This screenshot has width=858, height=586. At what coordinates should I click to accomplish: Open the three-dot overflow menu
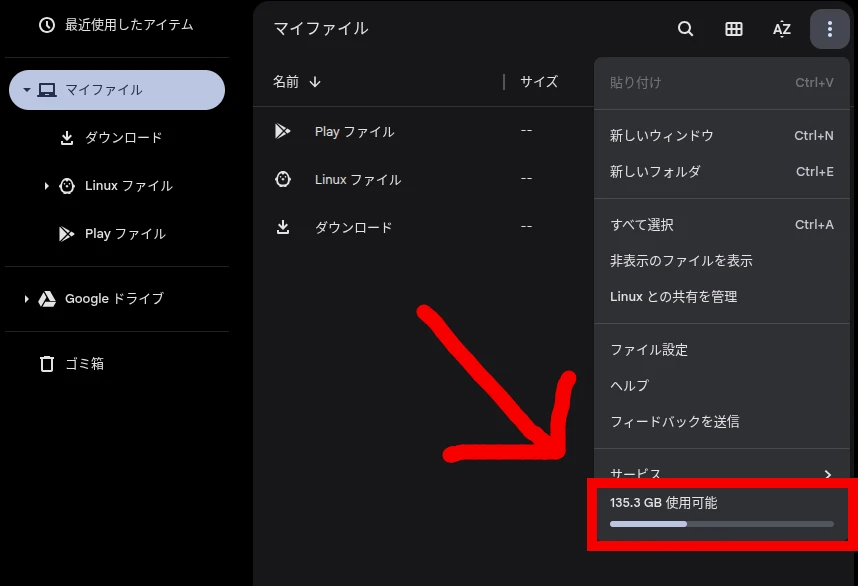click(829, 29)
